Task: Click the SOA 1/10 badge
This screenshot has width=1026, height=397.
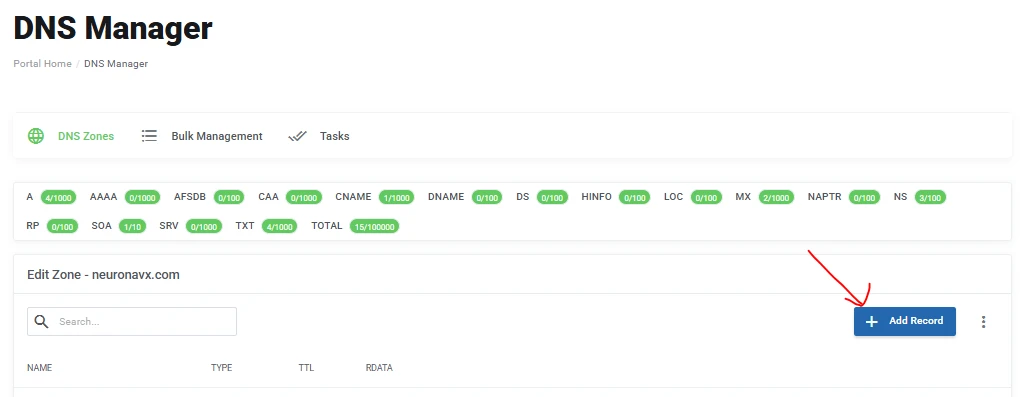Action: (x=133, y=226)
